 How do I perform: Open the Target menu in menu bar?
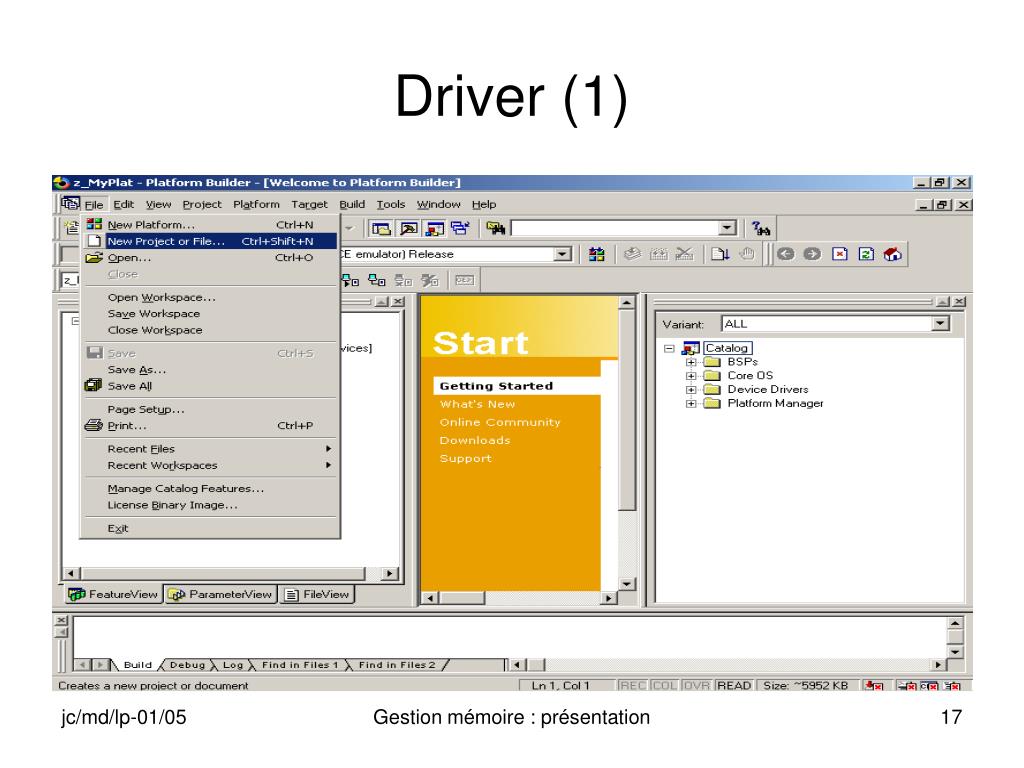coord(309,204)
